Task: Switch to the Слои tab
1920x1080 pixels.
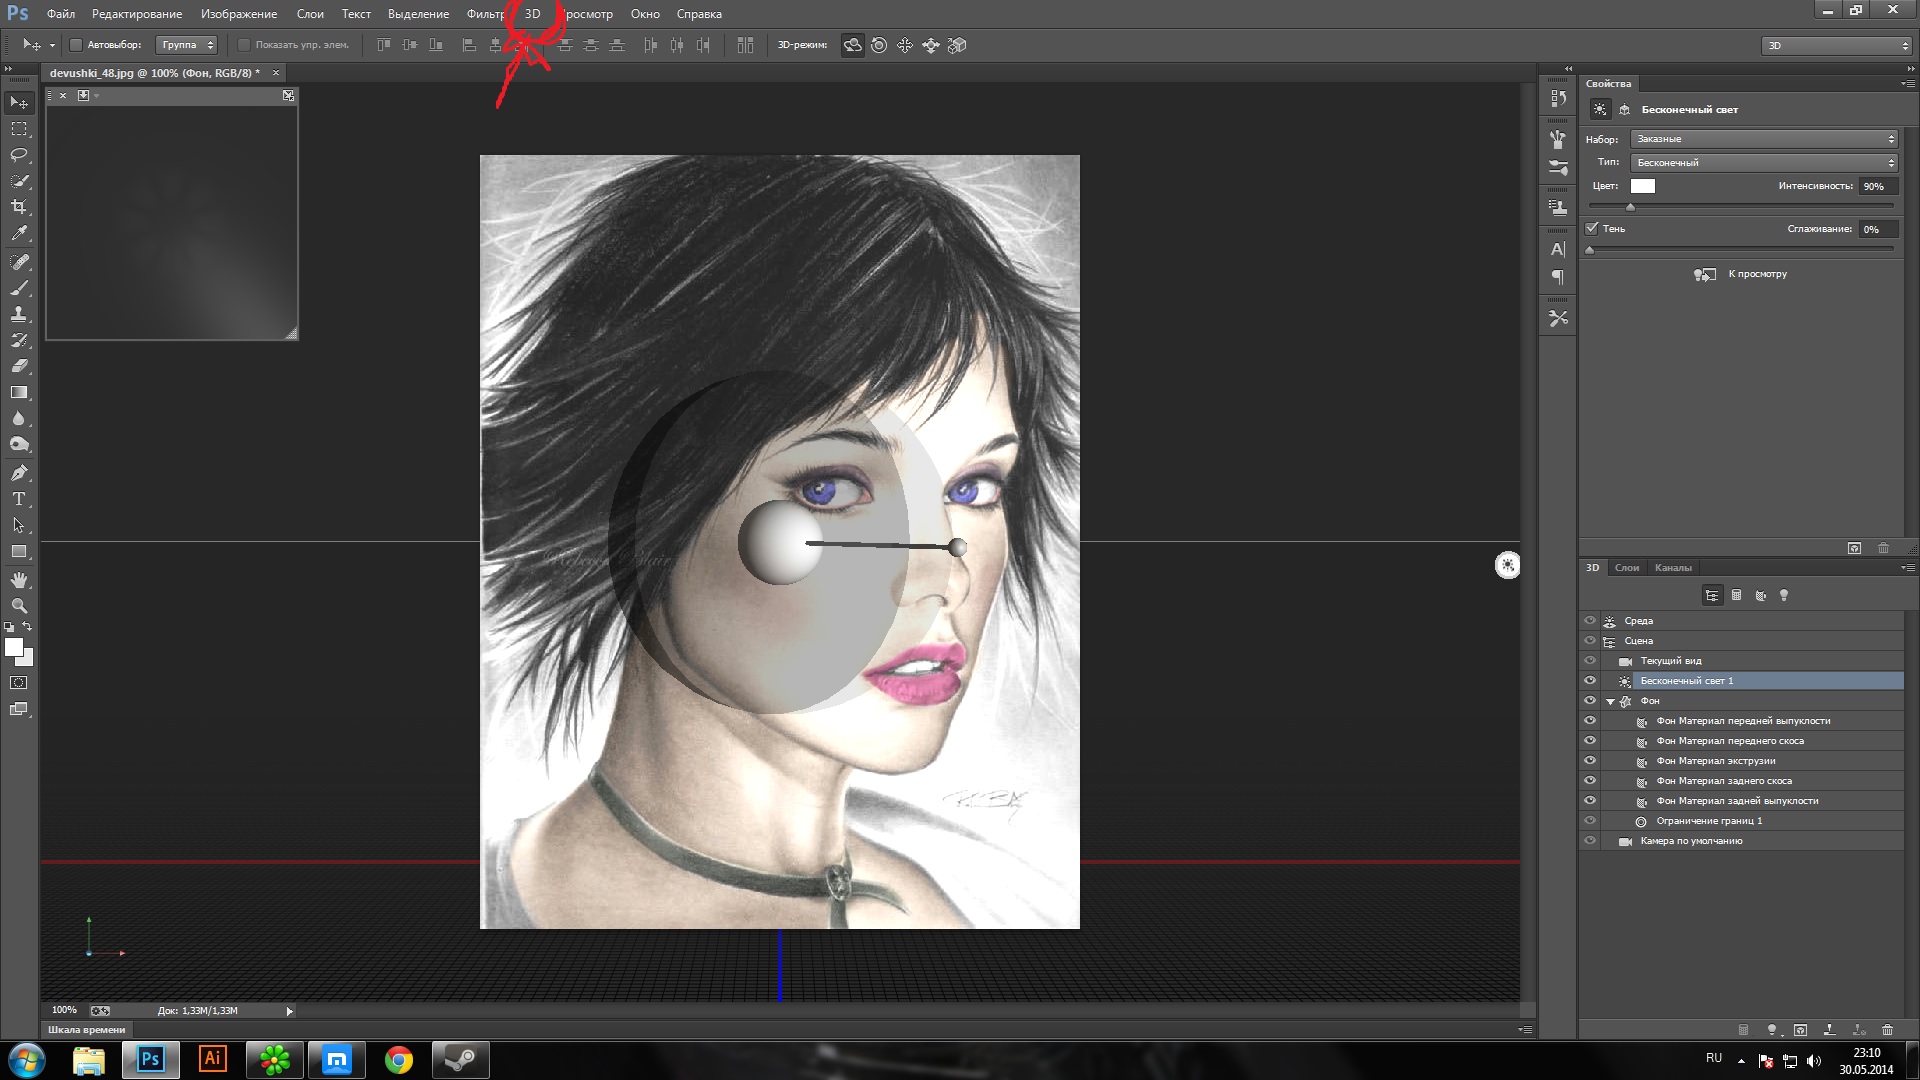Action: point(1627,568)
